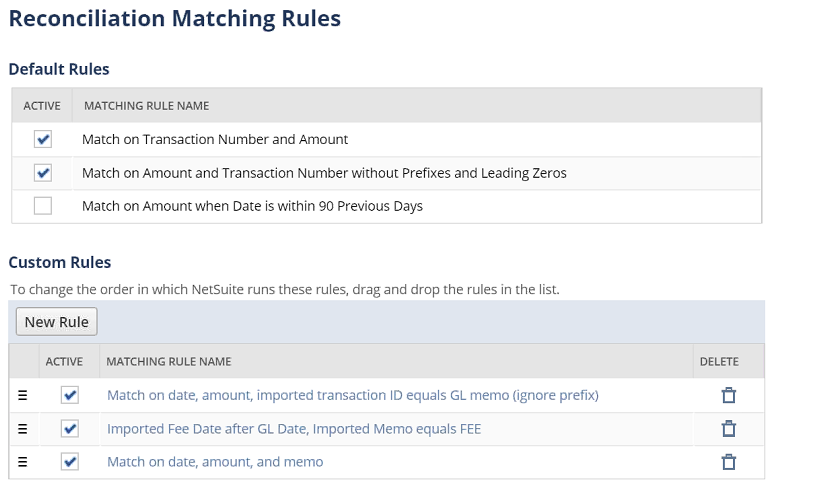
Task: Click trash icon for Imported Fee Date rule
Action: 729,429
